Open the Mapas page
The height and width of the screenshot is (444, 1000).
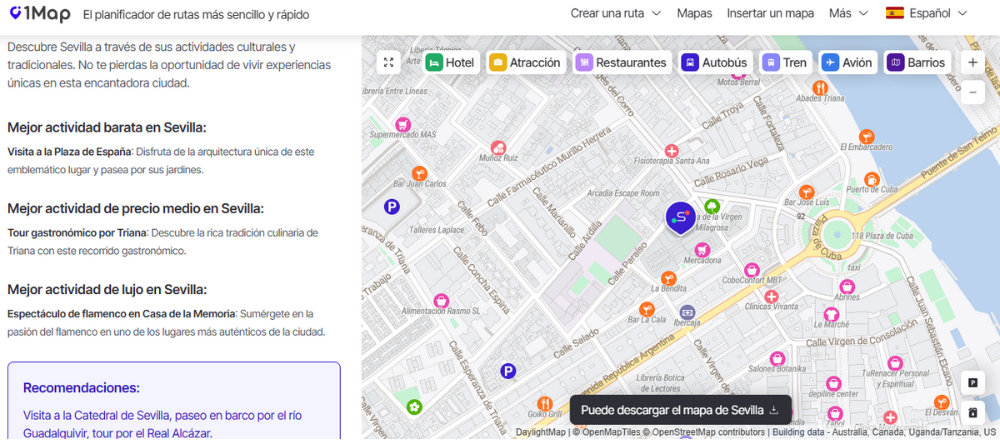pyautogui.click(x=695, y=13)
